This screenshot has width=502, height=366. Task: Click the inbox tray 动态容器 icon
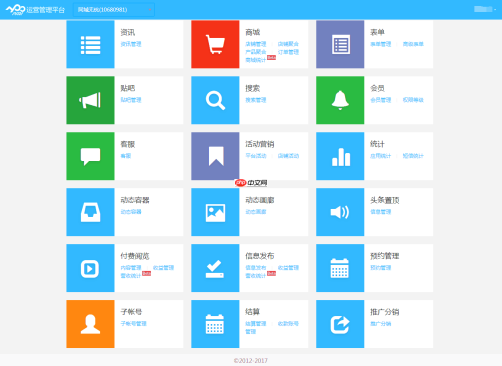(x=90, y=212)
